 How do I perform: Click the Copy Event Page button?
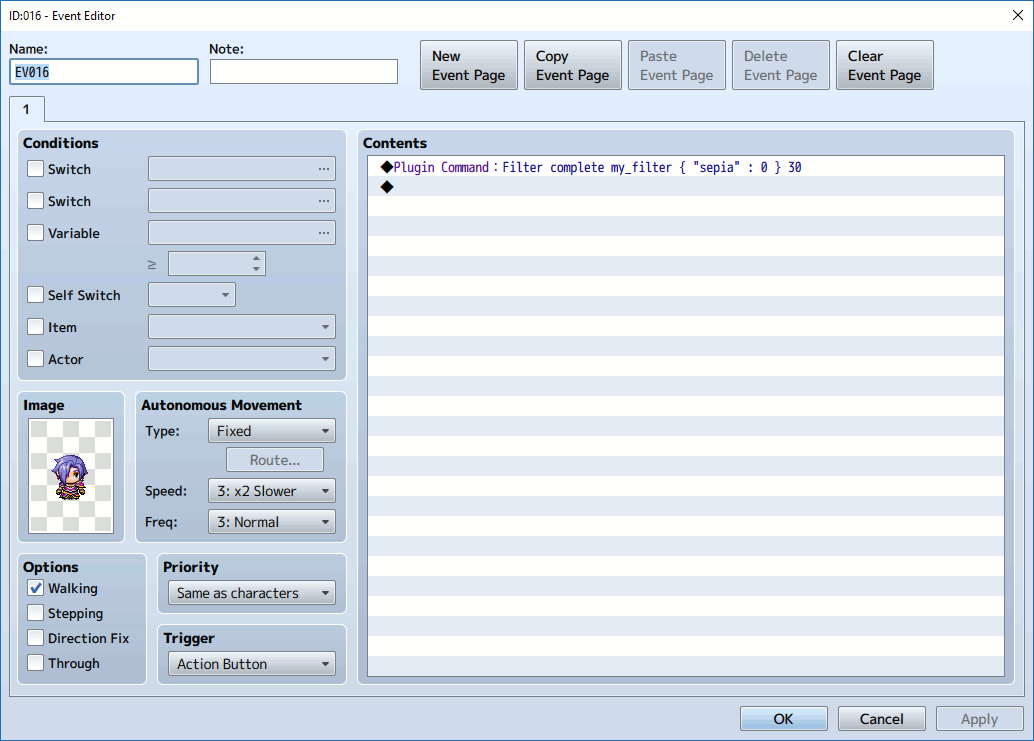572,65
